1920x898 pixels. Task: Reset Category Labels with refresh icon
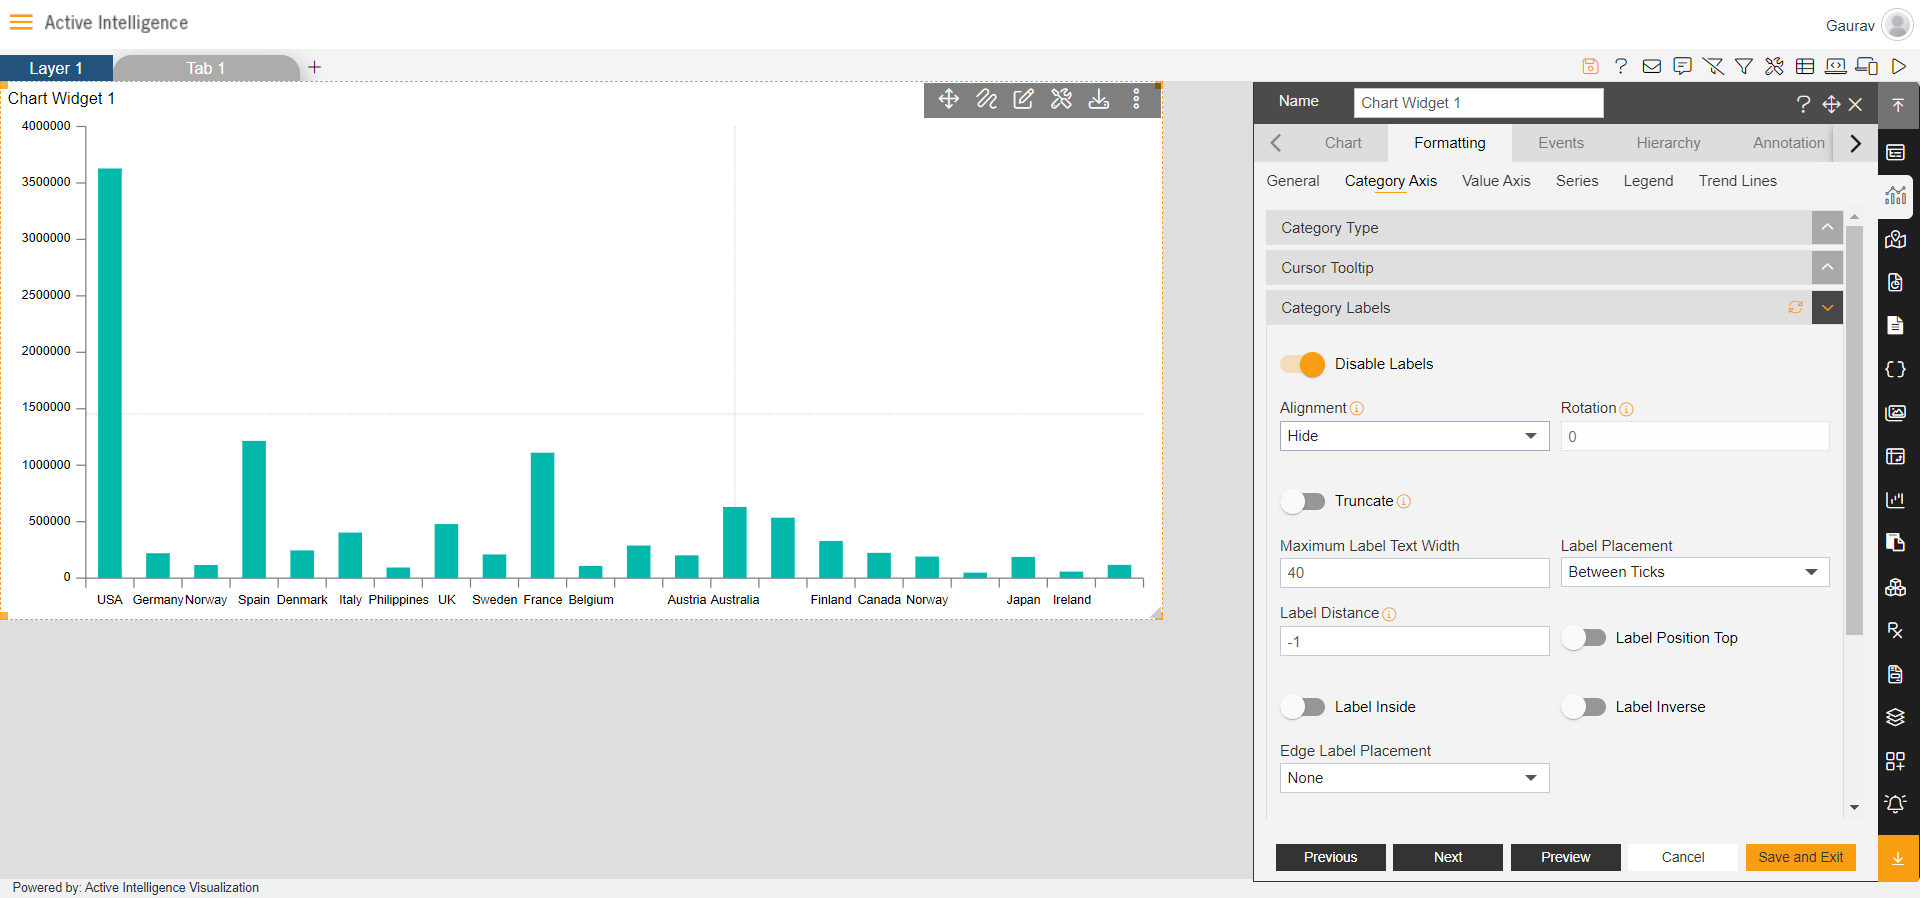pyautogui.click(x=1795, y=308)
